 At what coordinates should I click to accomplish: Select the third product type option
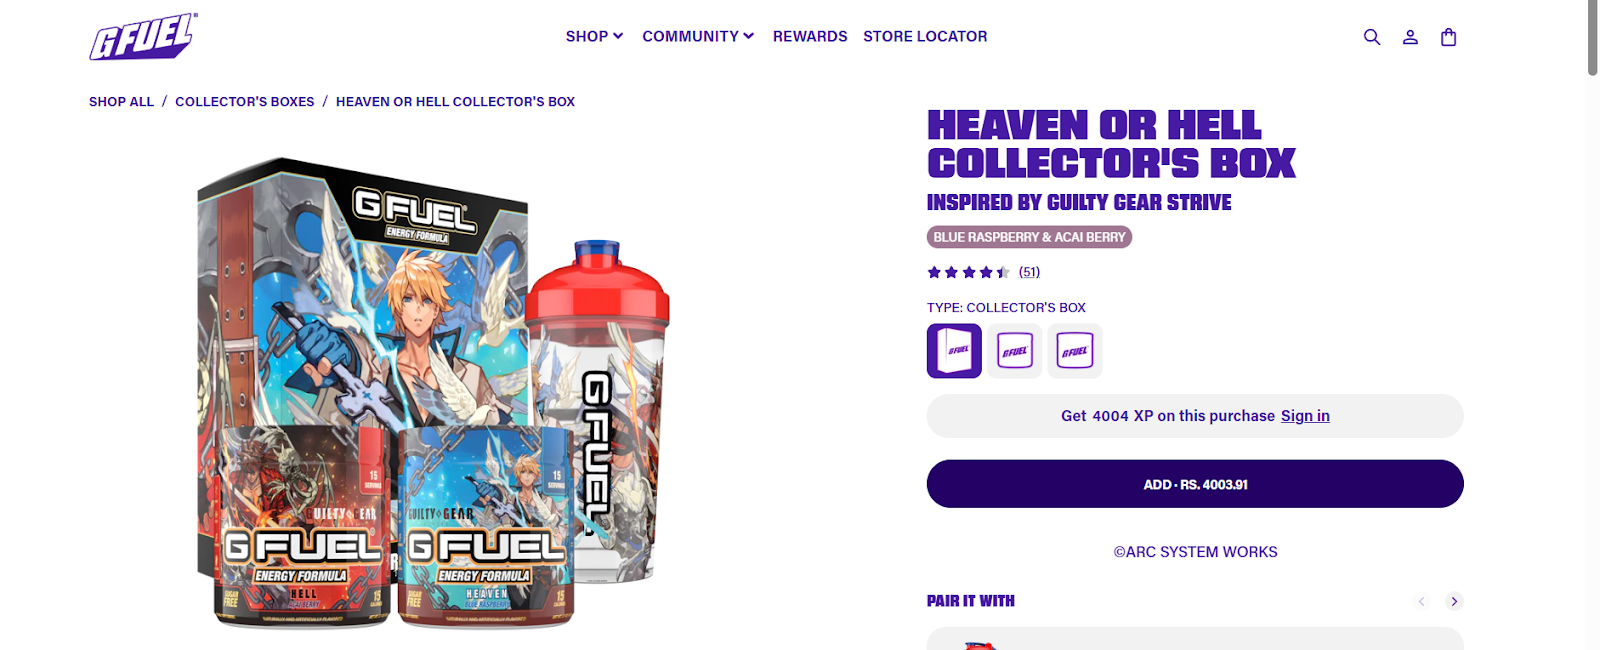click(x=1075, y=351)
